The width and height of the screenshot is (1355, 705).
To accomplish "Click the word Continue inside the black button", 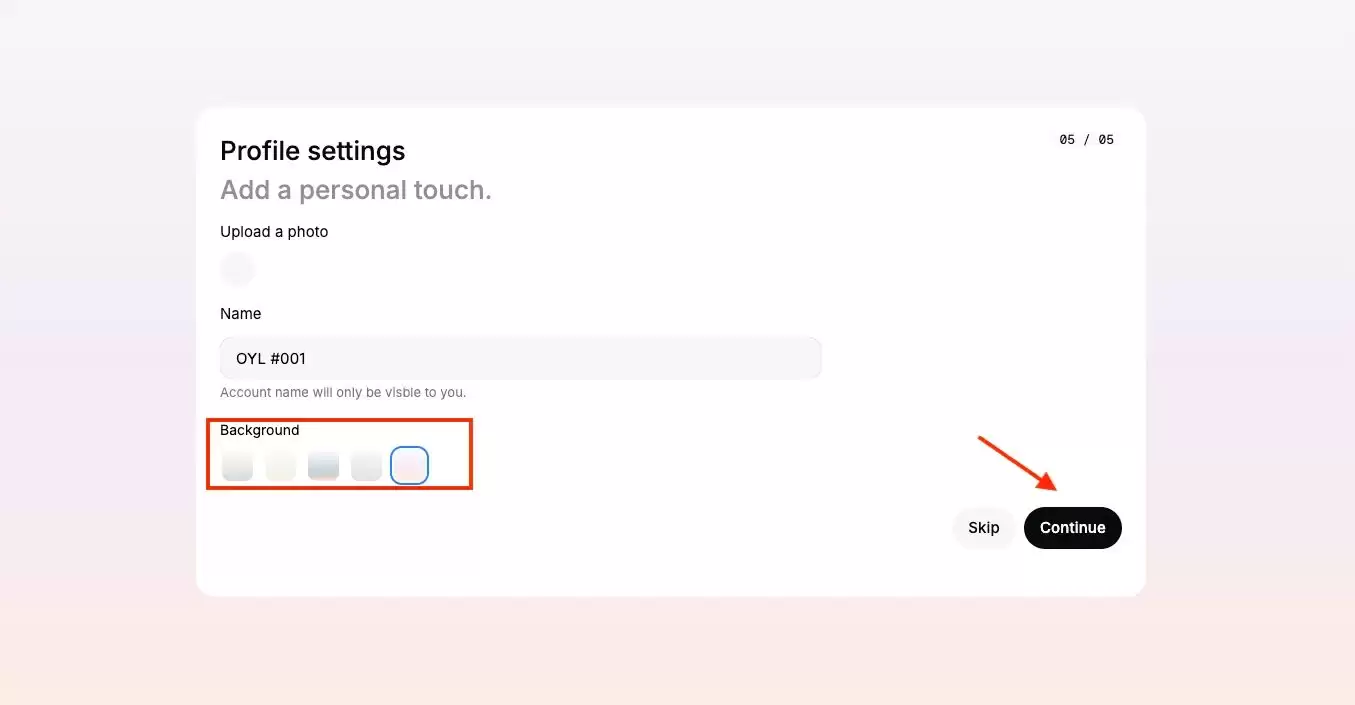I will coord(1072,528).
